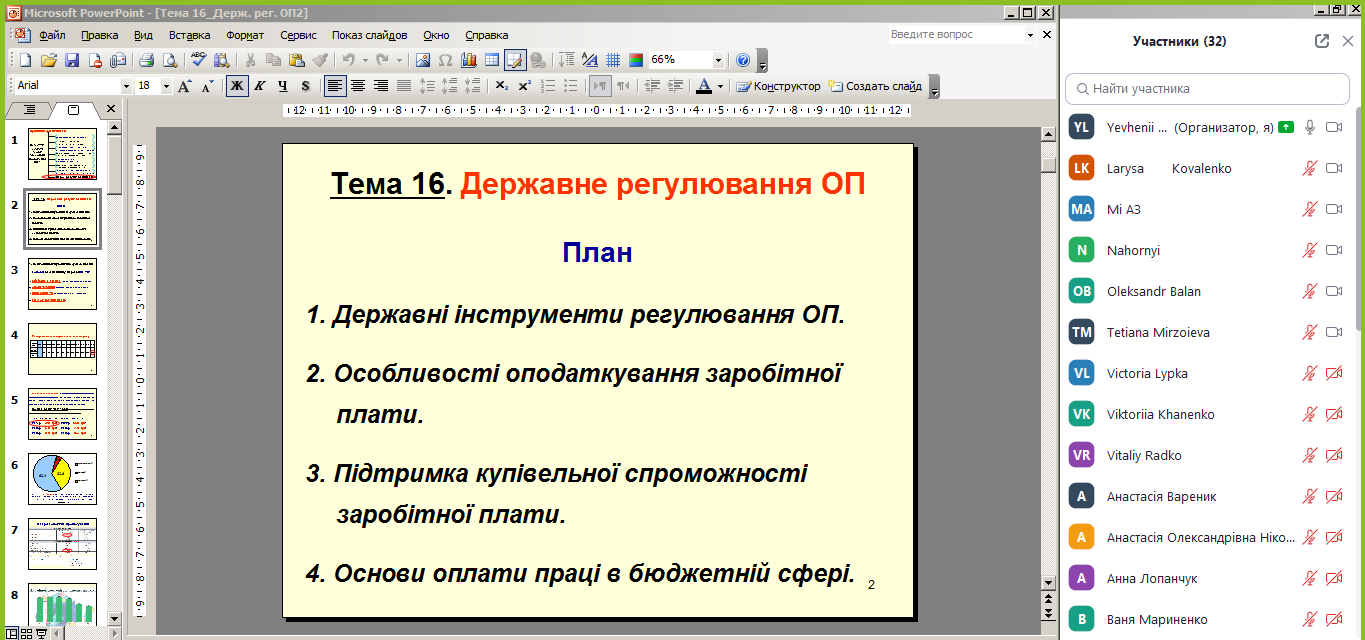
Task: Run the ABC spelling check
Action: click(x=198, y=60)
